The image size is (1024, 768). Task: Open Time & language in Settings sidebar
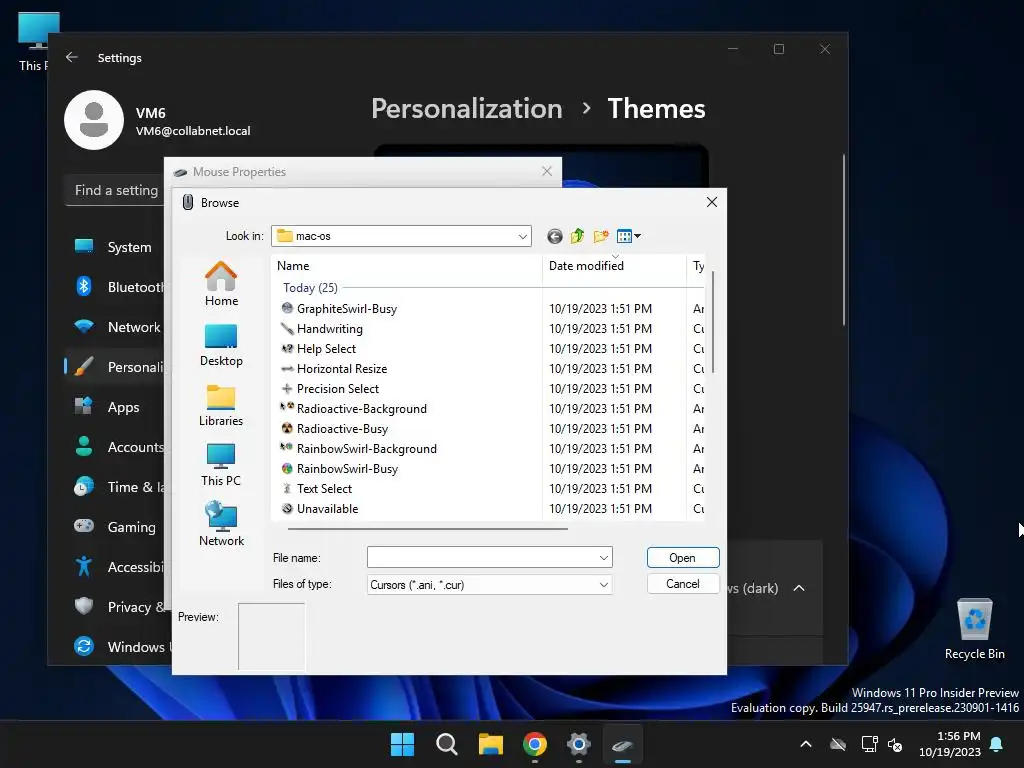(113, 487)
